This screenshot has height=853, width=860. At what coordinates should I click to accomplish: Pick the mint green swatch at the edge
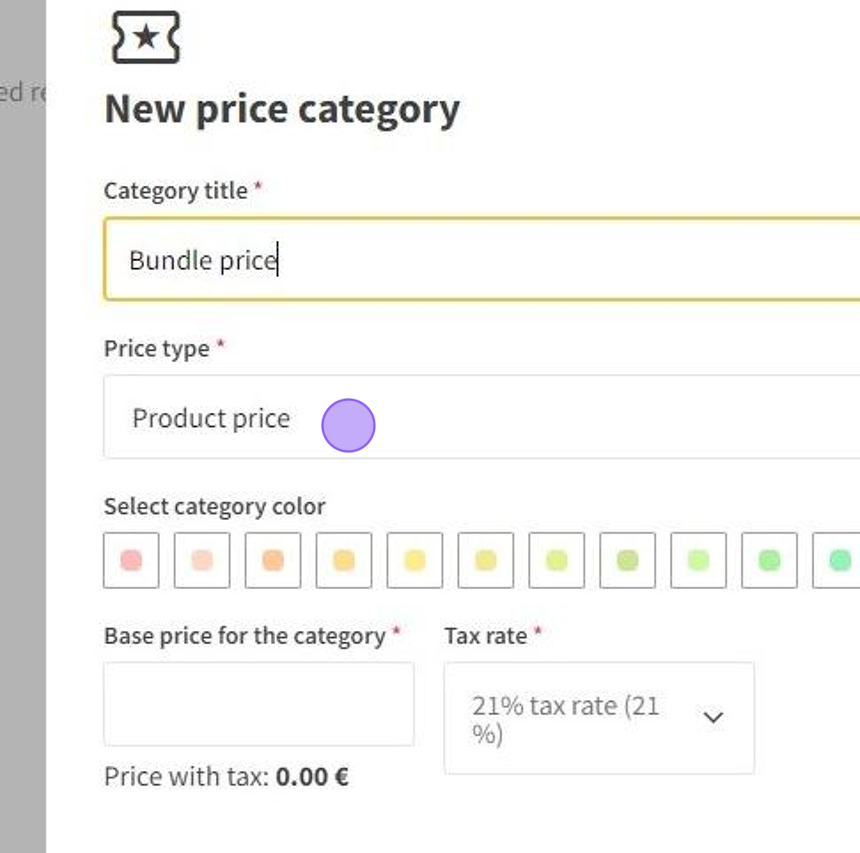coord(838,560)
